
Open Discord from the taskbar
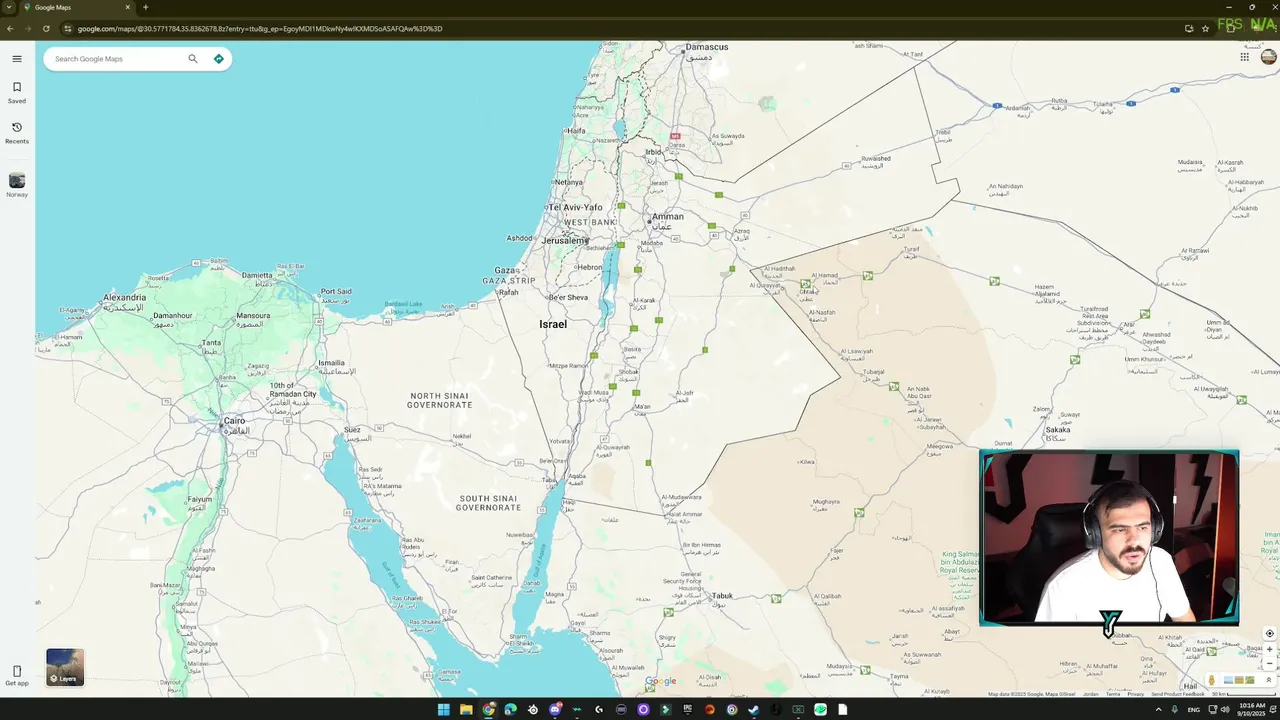point(555,710)
